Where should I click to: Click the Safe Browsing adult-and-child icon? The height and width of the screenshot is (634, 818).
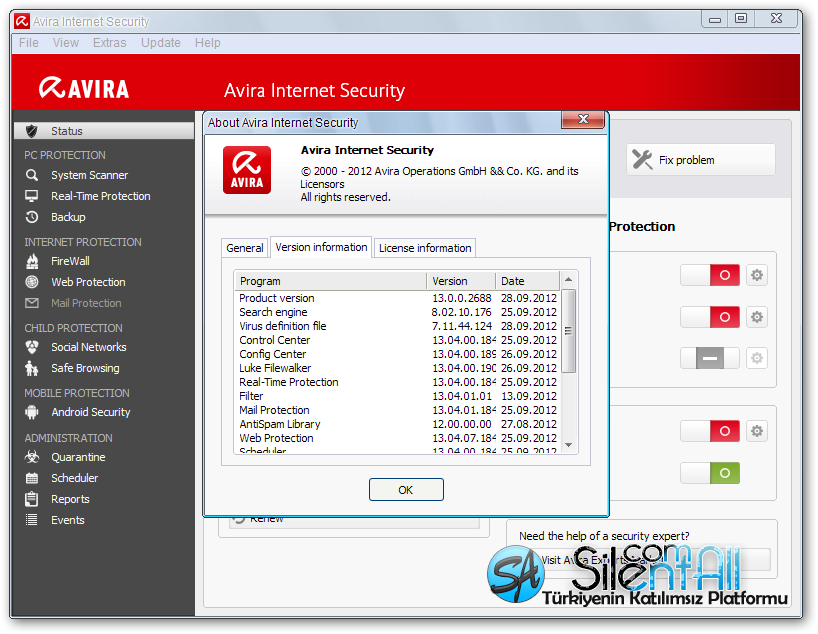(x=32, y=368)
